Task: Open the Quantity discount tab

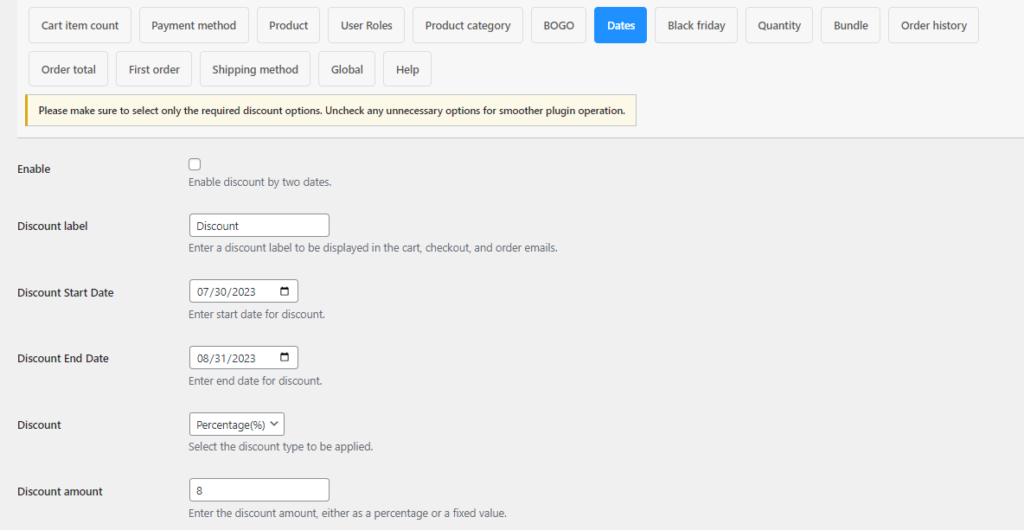Action: click(779, 25)
